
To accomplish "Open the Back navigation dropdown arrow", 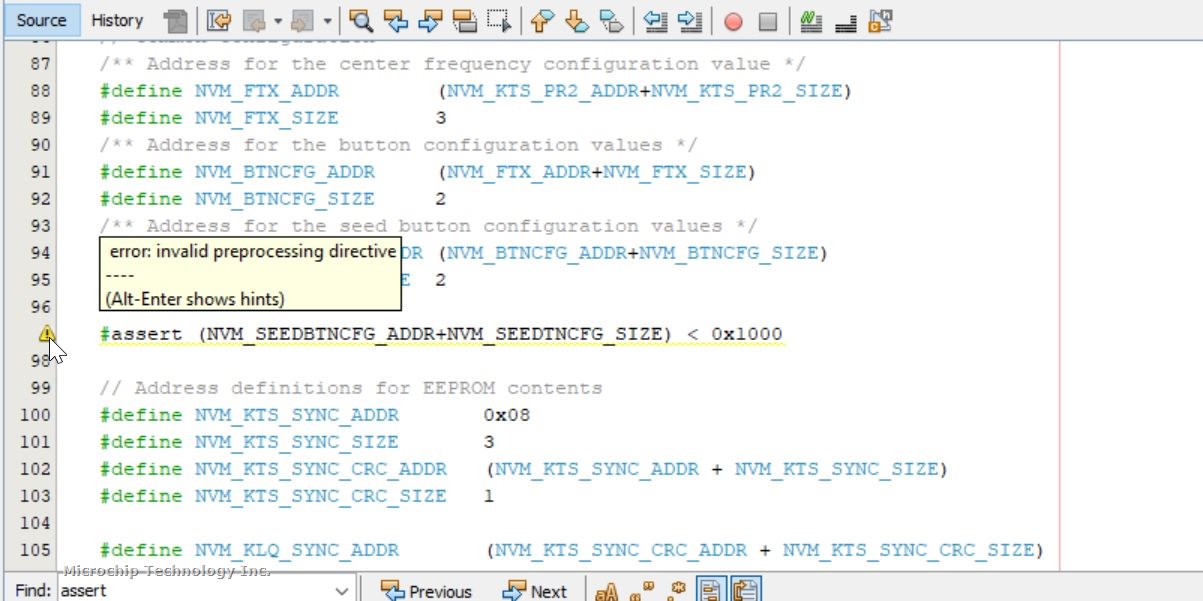I will (277, 20).
